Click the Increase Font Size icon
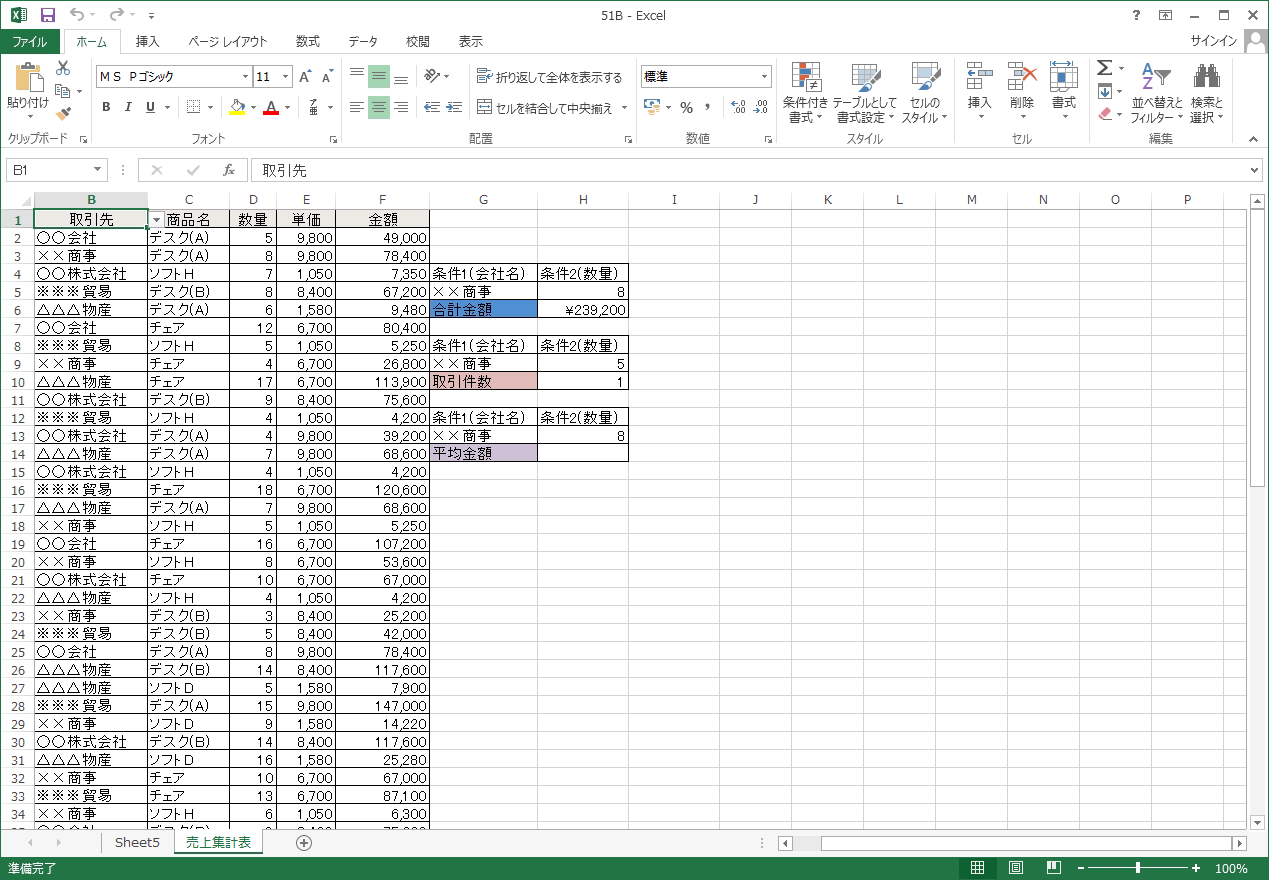The height and width of the screenshot is (880, 1269). pyautogui.click(x=306, y=77)
